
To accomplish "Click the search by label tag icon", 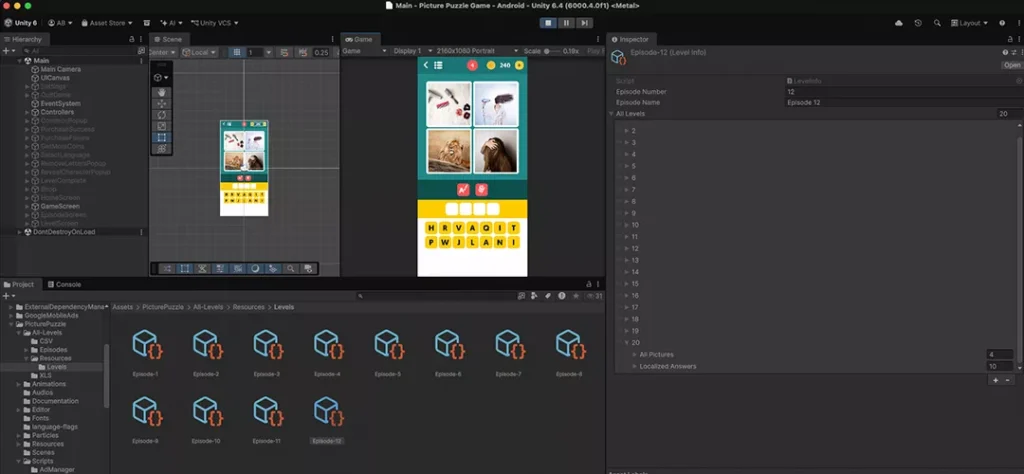I will click(547, 296).
